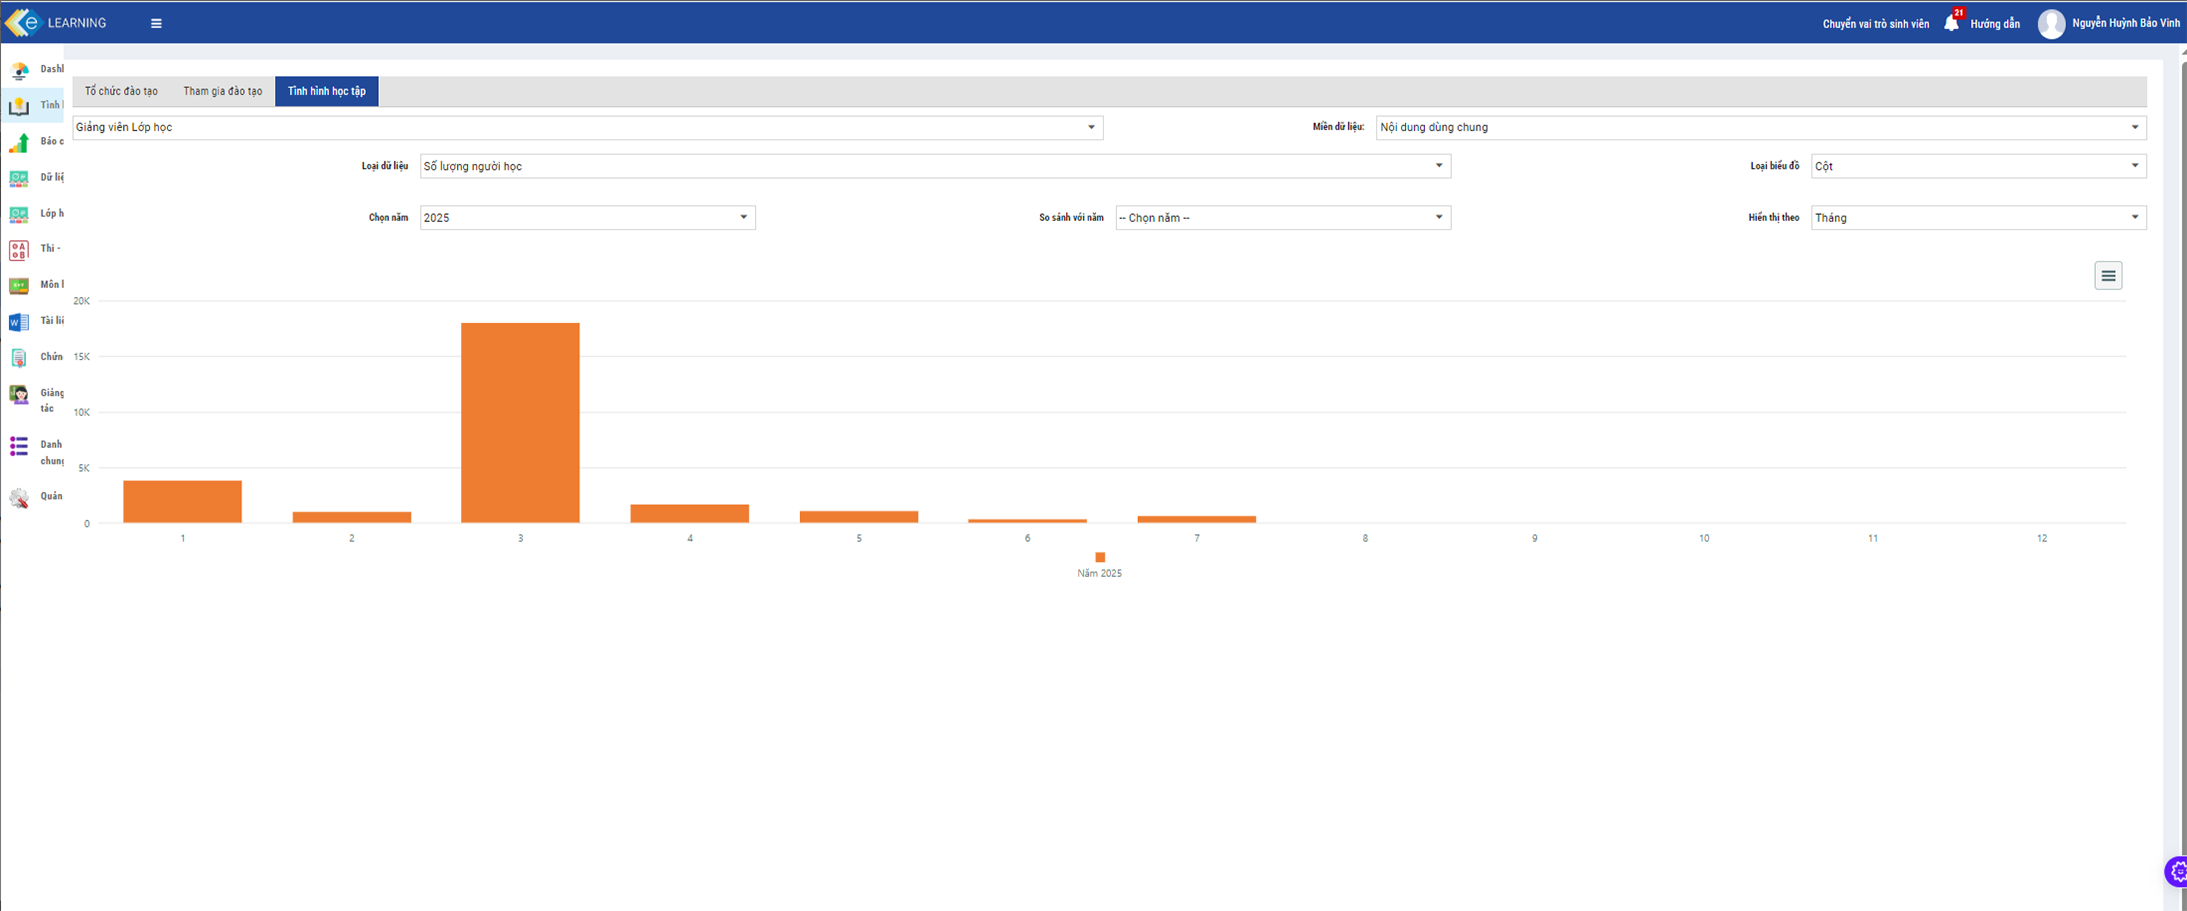Open the 'Thi' exam A/B icon
The image size is (2187, 911).
coord(19,250)
